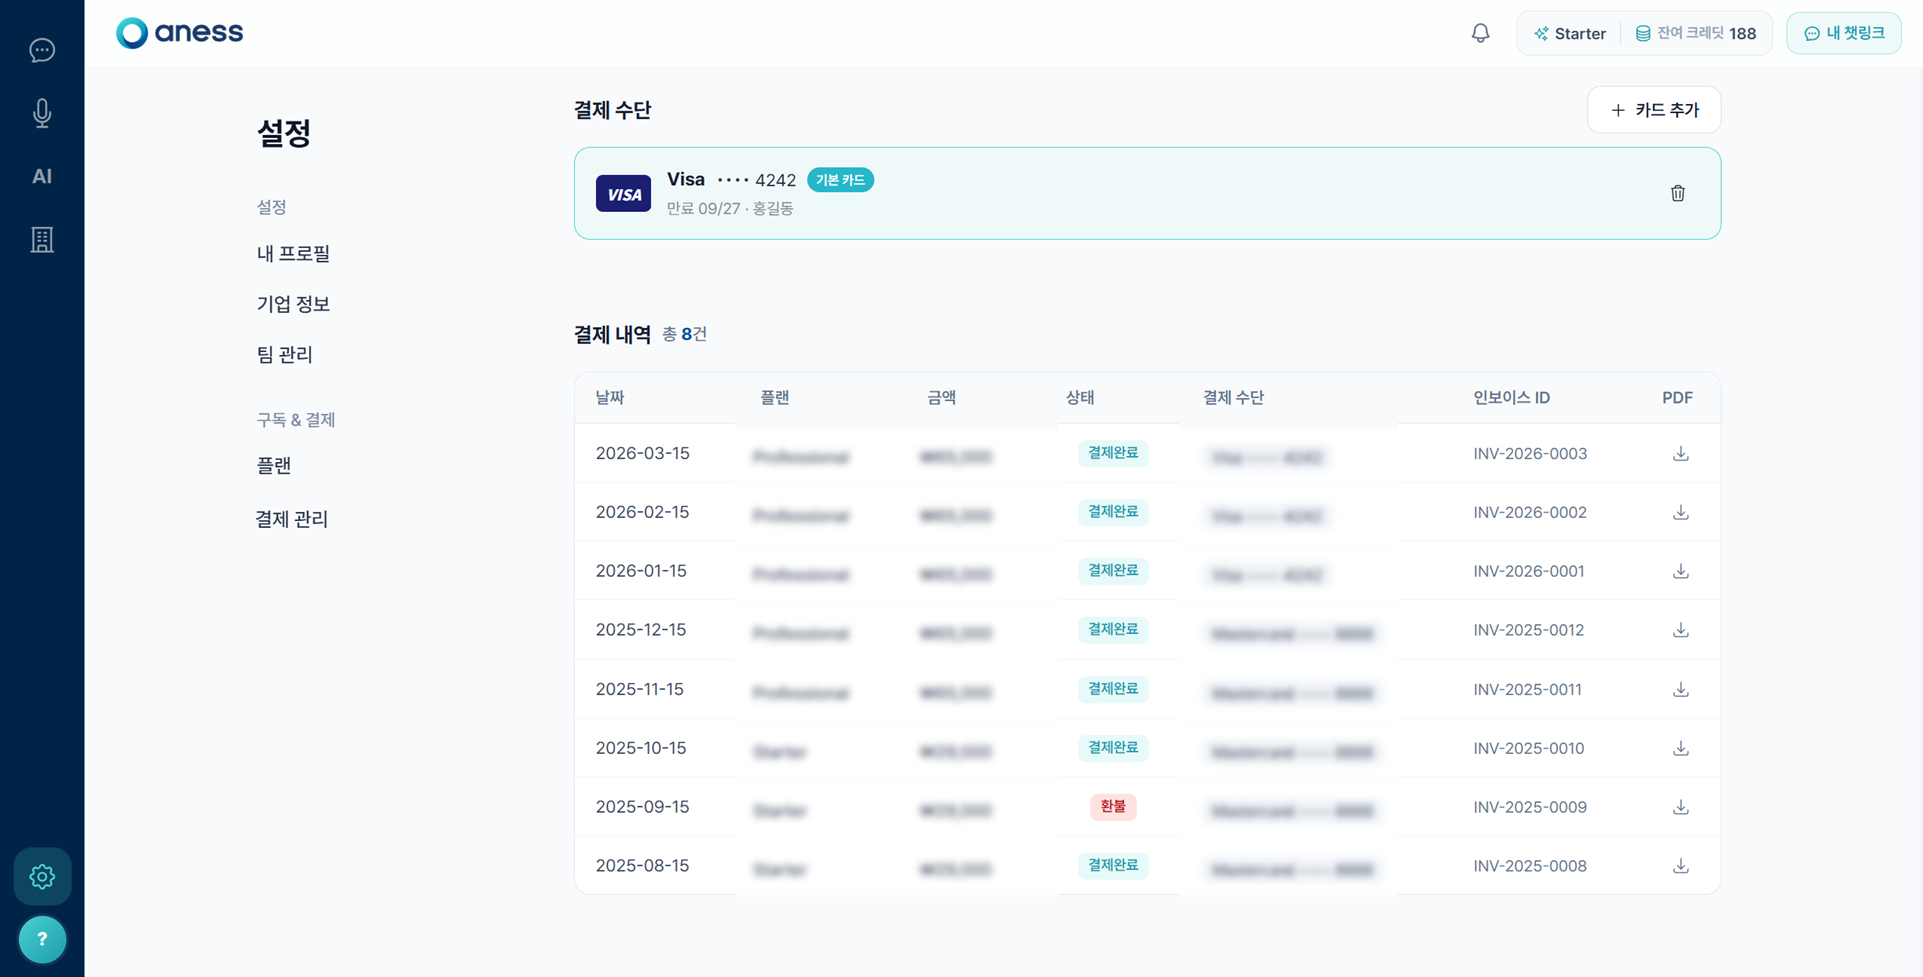Viewport: 1923px width, 977px height.
Task: Click the aness logo
Action: pos(180,33)
